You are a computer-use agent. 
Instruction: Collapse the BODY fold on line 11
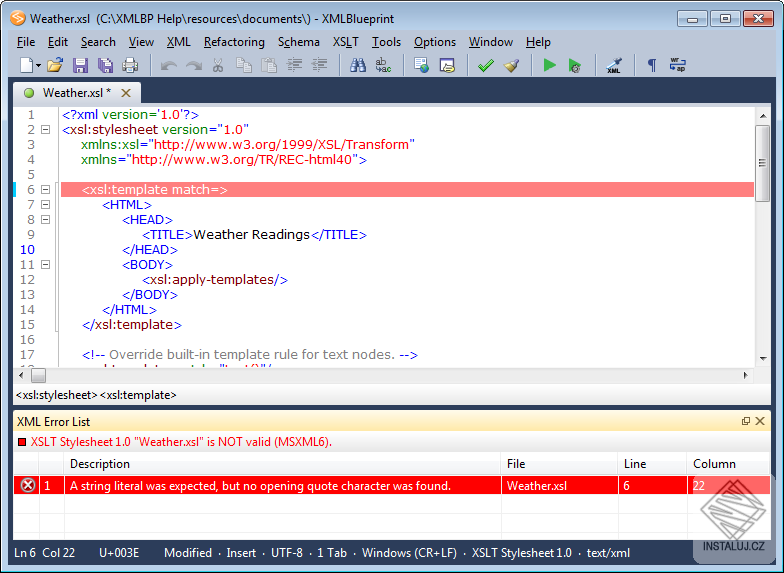[x=45, y=265]
